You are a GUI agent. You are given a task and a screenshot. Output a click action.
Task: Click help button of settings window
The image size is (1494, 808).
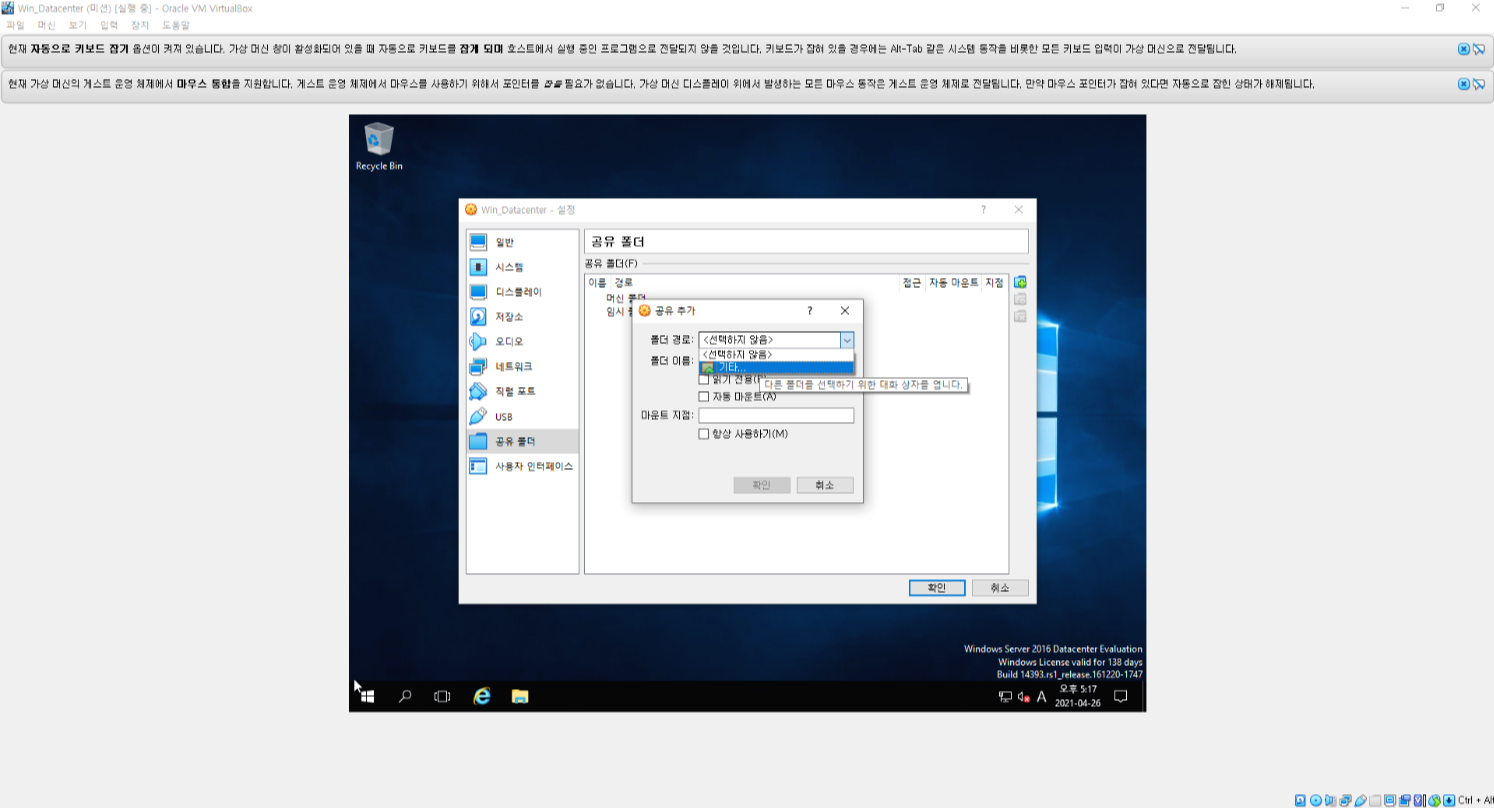[x=983, y=210]
